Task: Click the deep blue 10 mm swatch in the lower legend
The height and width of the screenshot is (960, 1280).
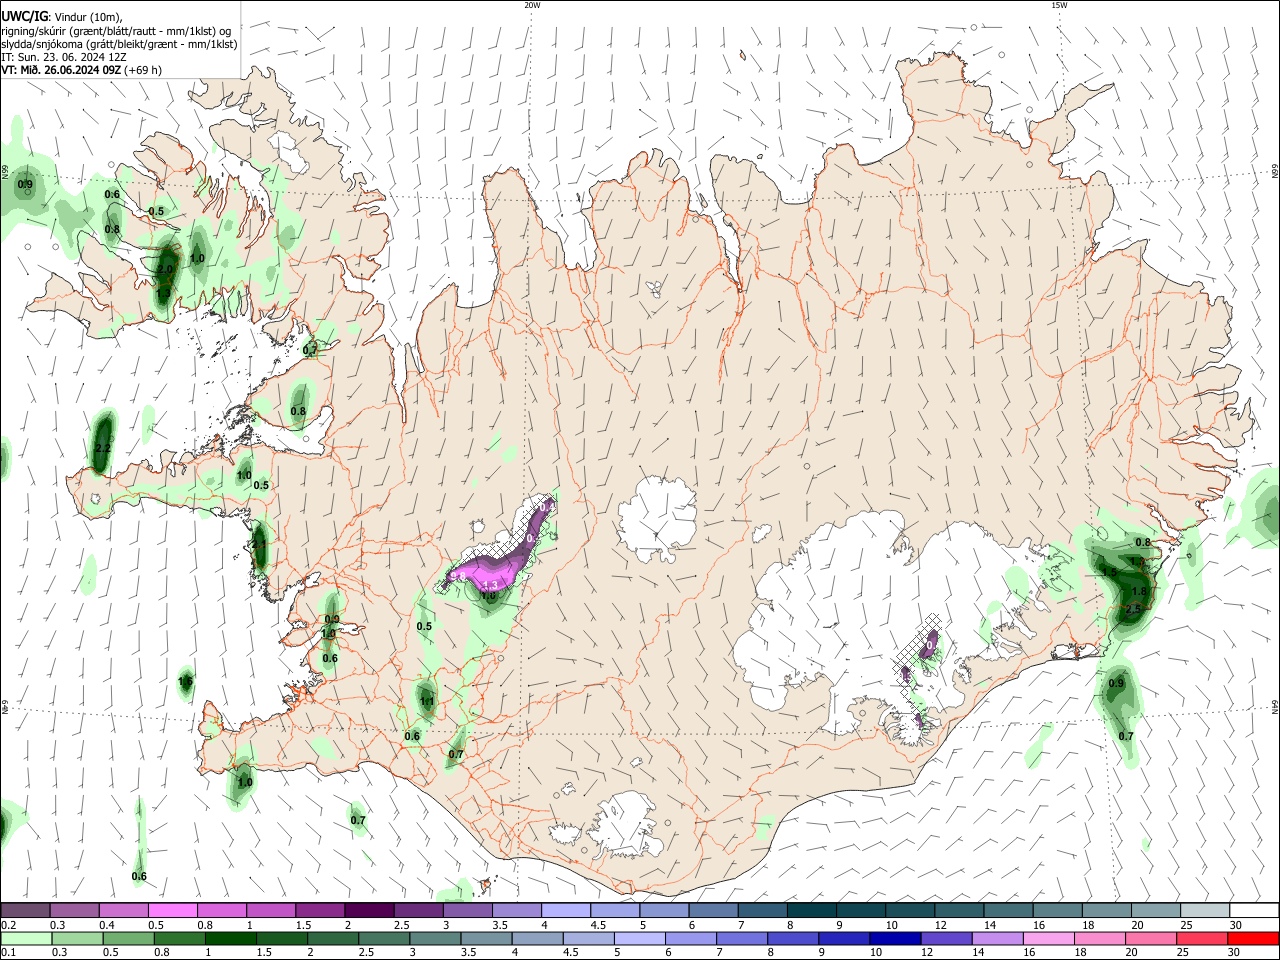Action: (x=895, y=939)
